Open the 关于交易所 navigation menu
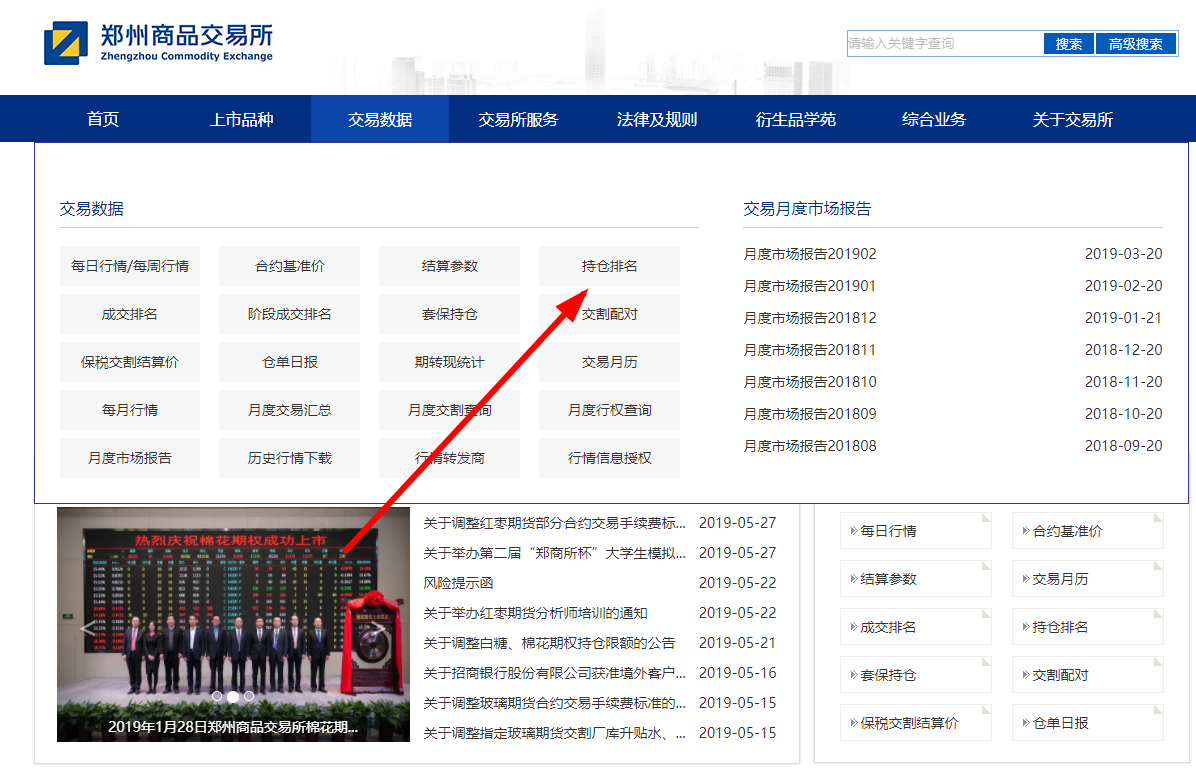The height and width of the screenshot is (768, 1196). click(1072, 119)
